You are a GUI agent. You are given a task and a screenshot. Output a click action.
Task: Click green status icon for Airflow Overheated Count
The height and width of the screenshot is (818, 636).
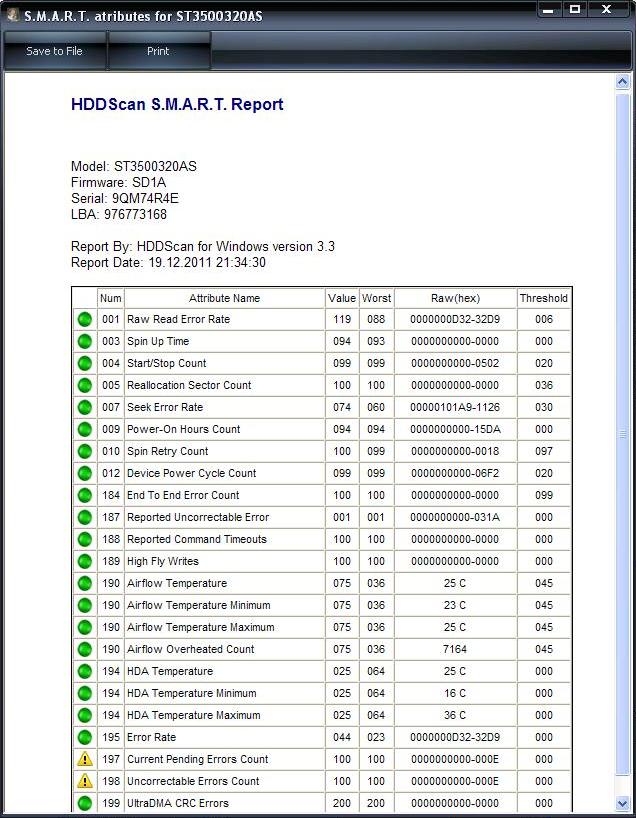pyautogui.click(x=85, y=649)
